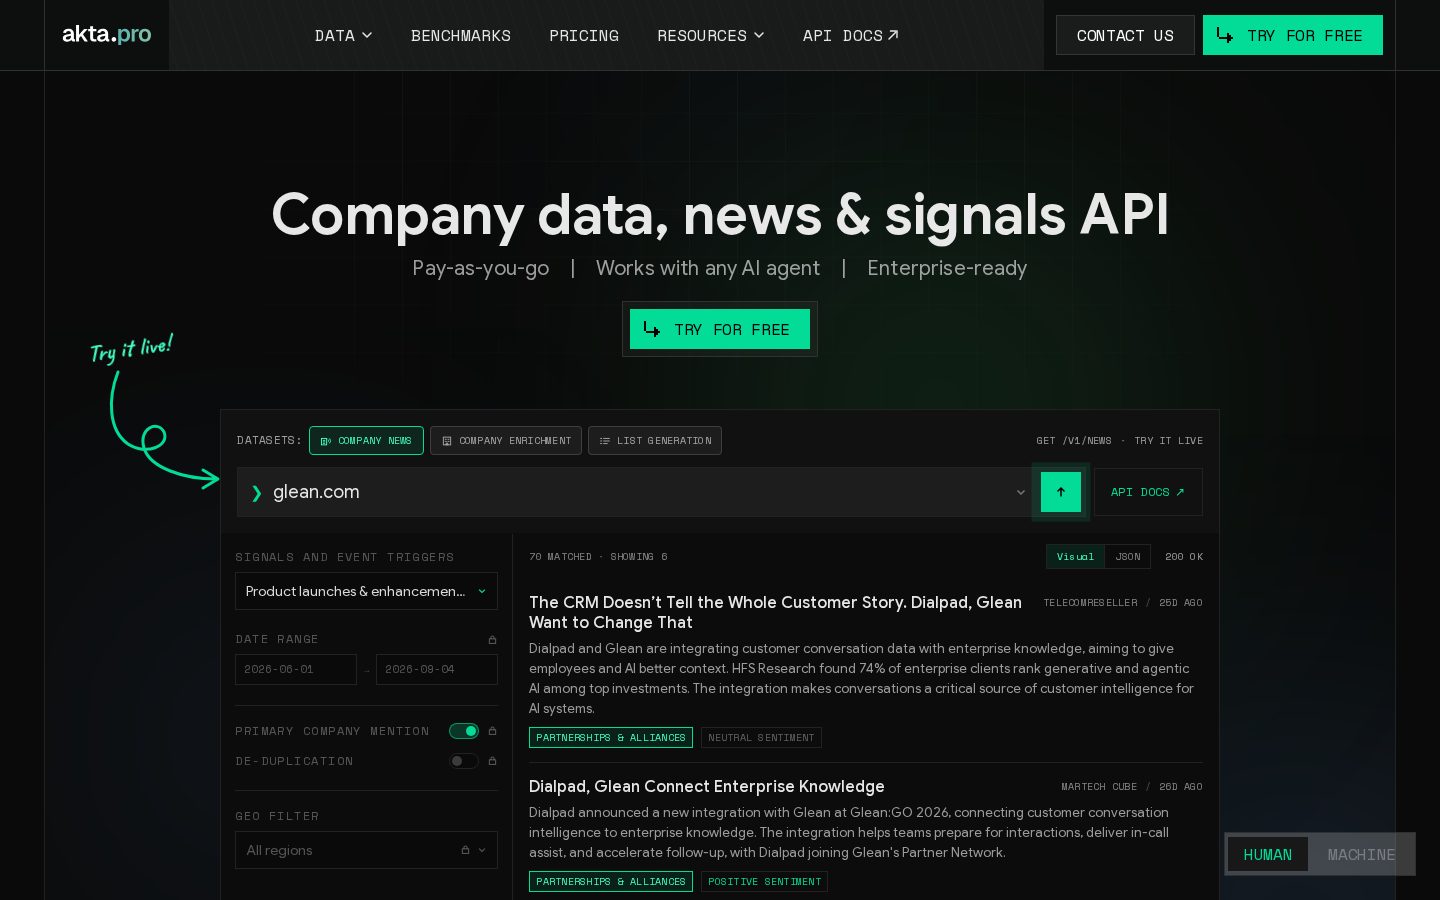Select the Company News dataset tab

366,440
